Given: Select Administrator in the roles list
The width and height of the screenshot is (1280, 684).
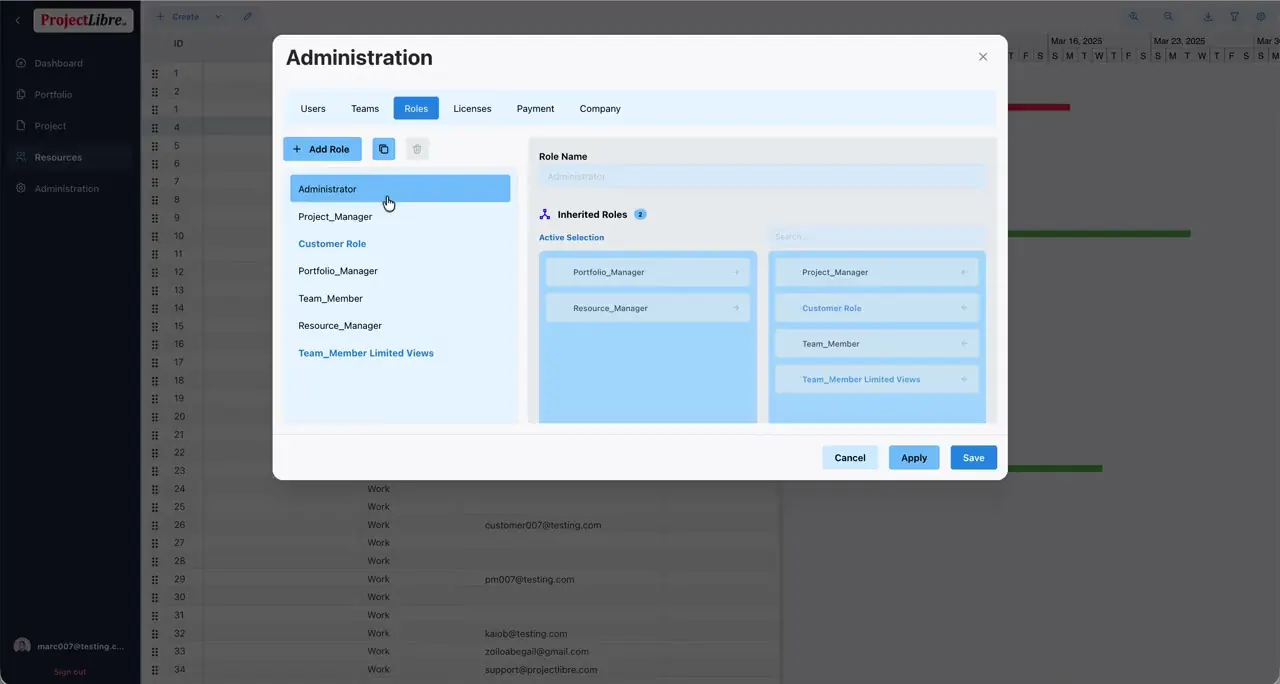Looking at the screenshot, I should tap(400, 189).
